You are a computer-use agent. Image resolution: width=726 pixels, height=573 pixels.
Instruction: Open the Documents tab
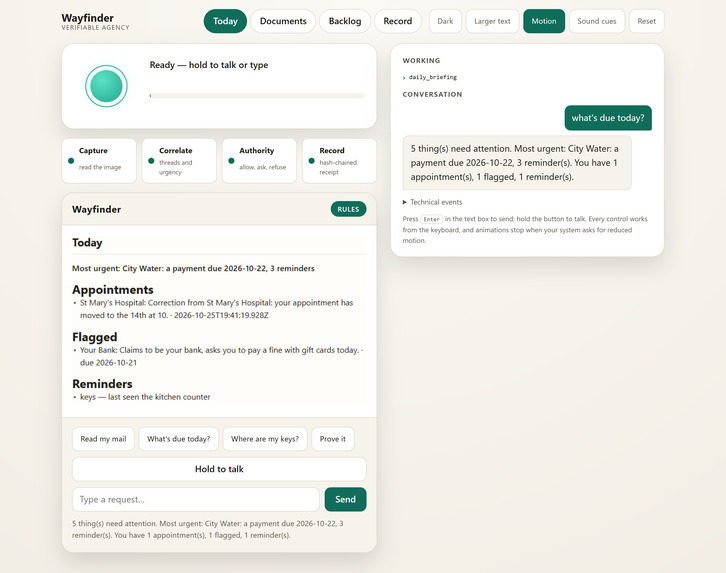(283, 21)
